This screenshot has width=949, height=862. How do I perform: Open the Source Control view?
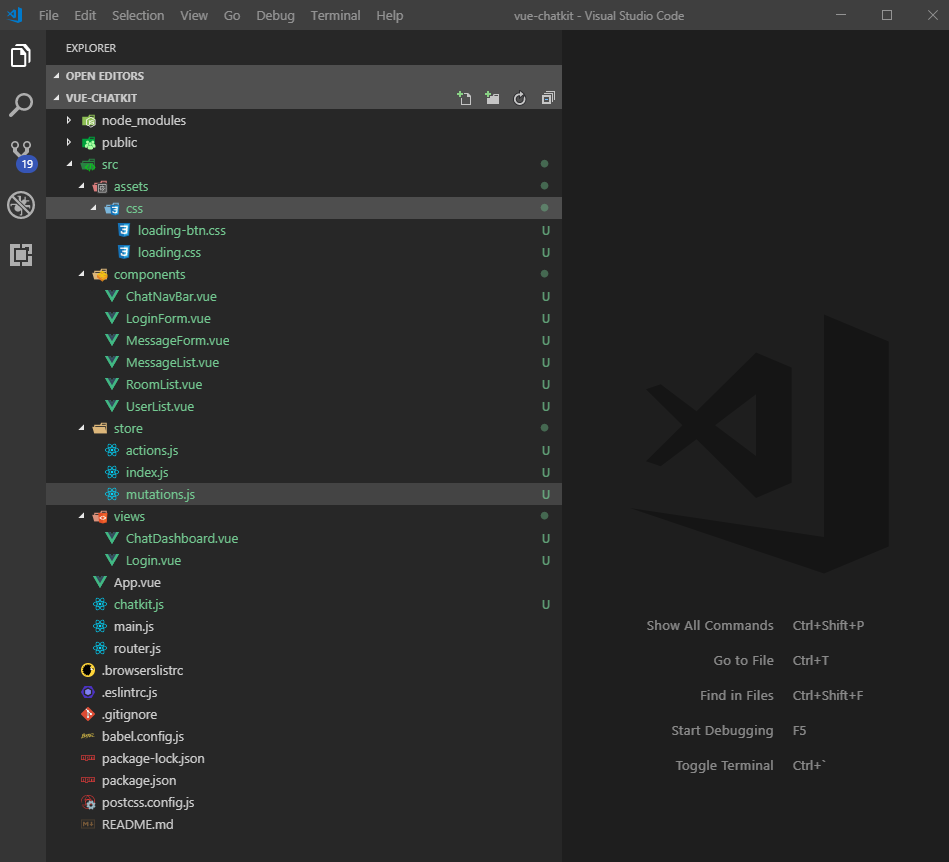click(22, 154)
